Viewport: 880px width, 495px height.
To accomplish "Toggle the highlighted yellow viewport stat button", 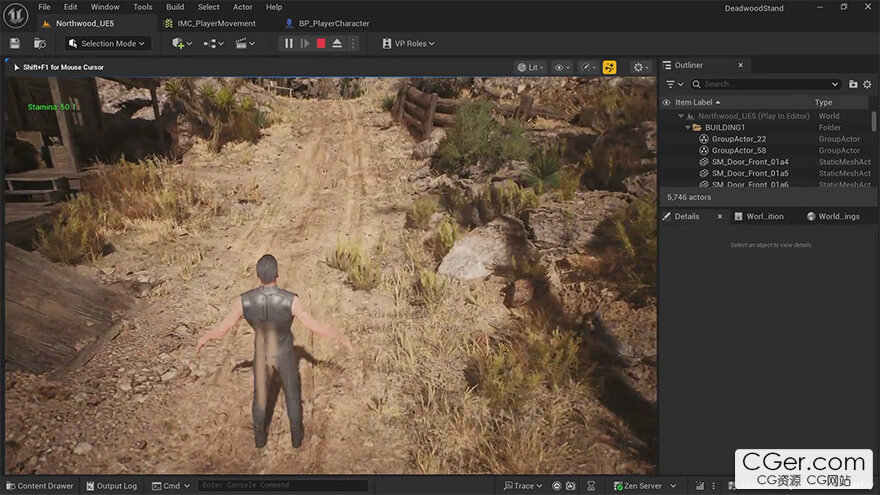I will pos(609,67).
